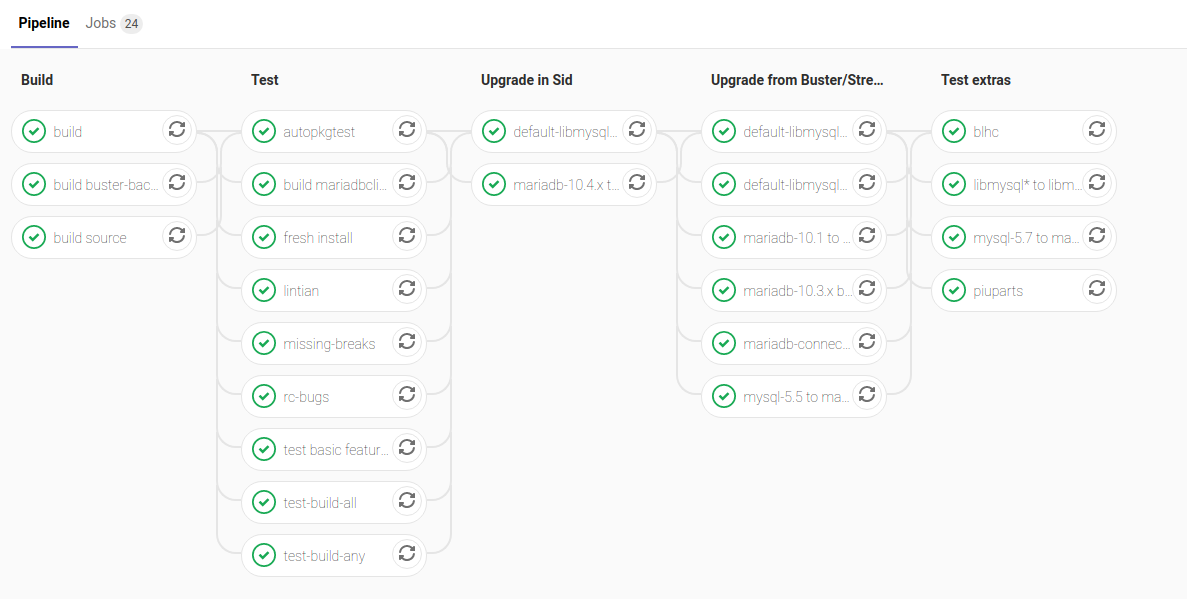Click passed status icon on fresh install

(264, 238)
